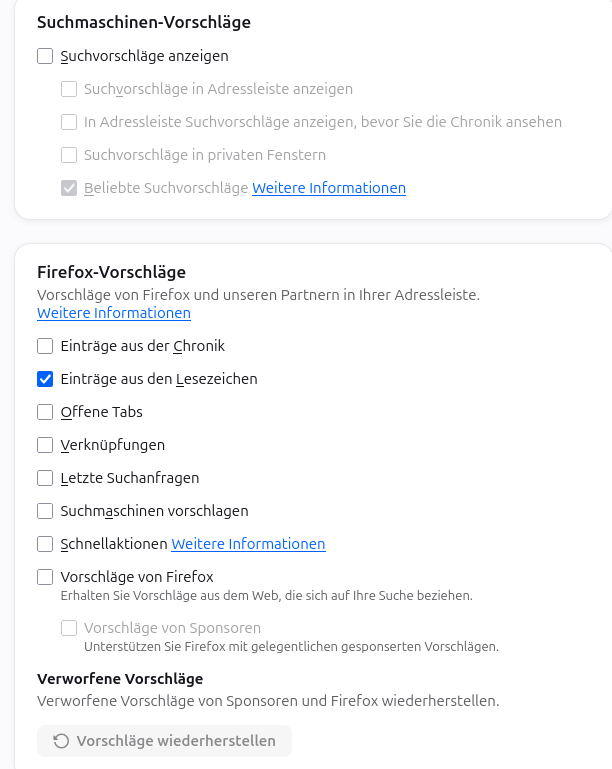Check In Adressleiste Suchvorschläge anzeigen, bevor Chronik
Viewport: 612px width, 769px height.
[x=69, y=122]
